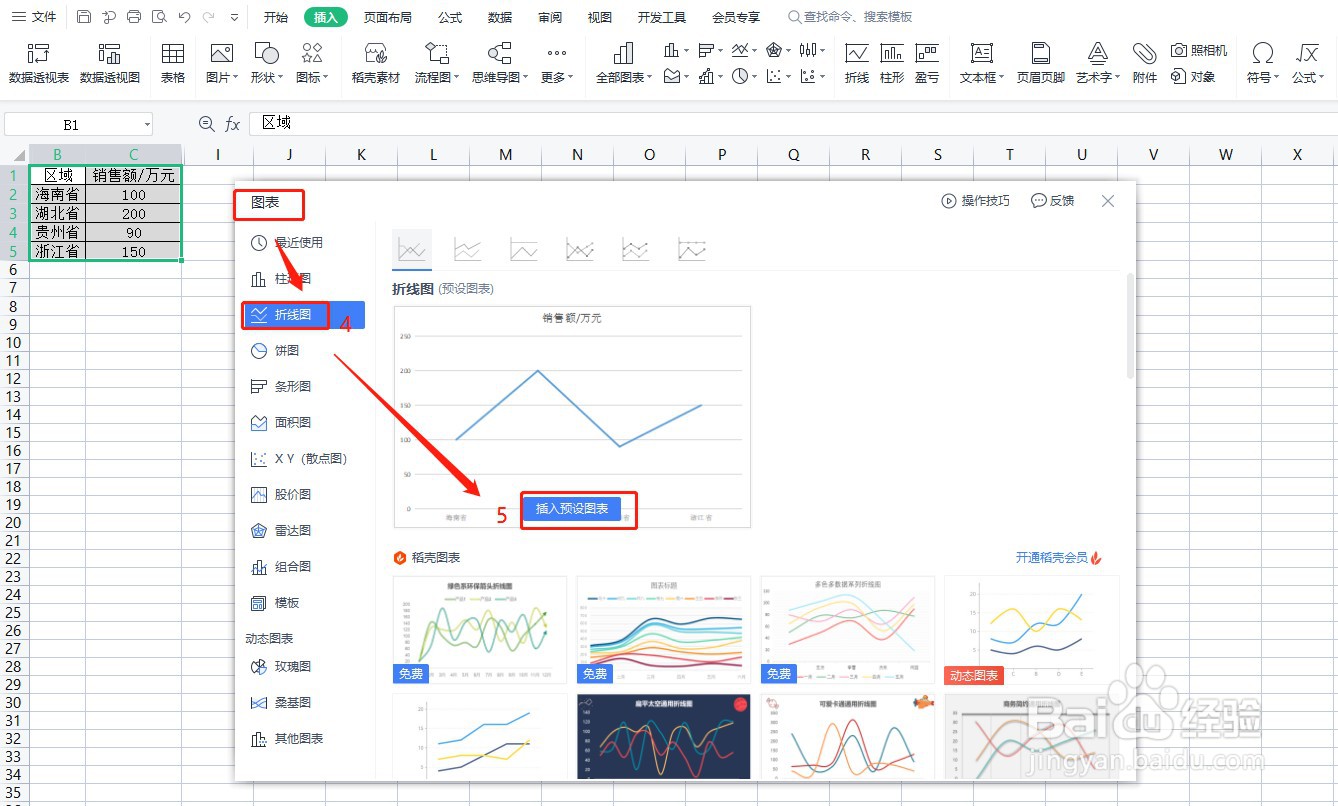Select the 动态图表 line chart template thumbnail

pyautogui.click(x=1031, y=630)
